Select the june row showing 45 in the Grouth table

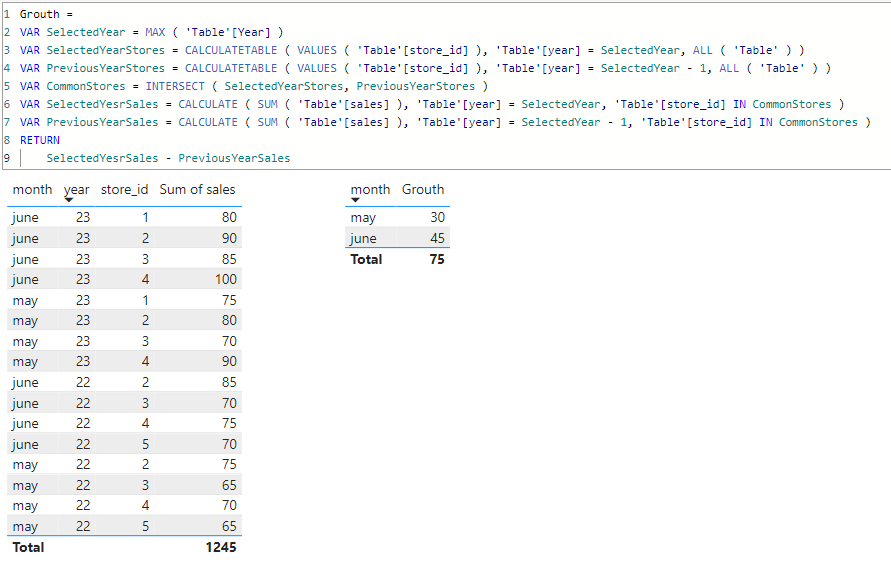[x=397, y=238]
